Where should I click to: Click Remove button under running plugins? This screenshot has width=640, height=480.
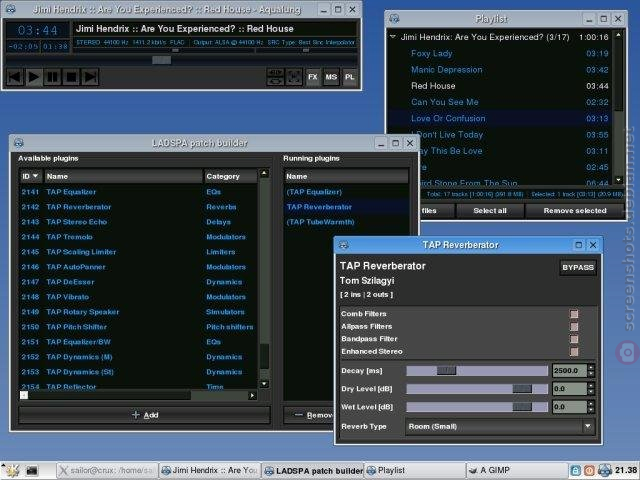[309, 415]
